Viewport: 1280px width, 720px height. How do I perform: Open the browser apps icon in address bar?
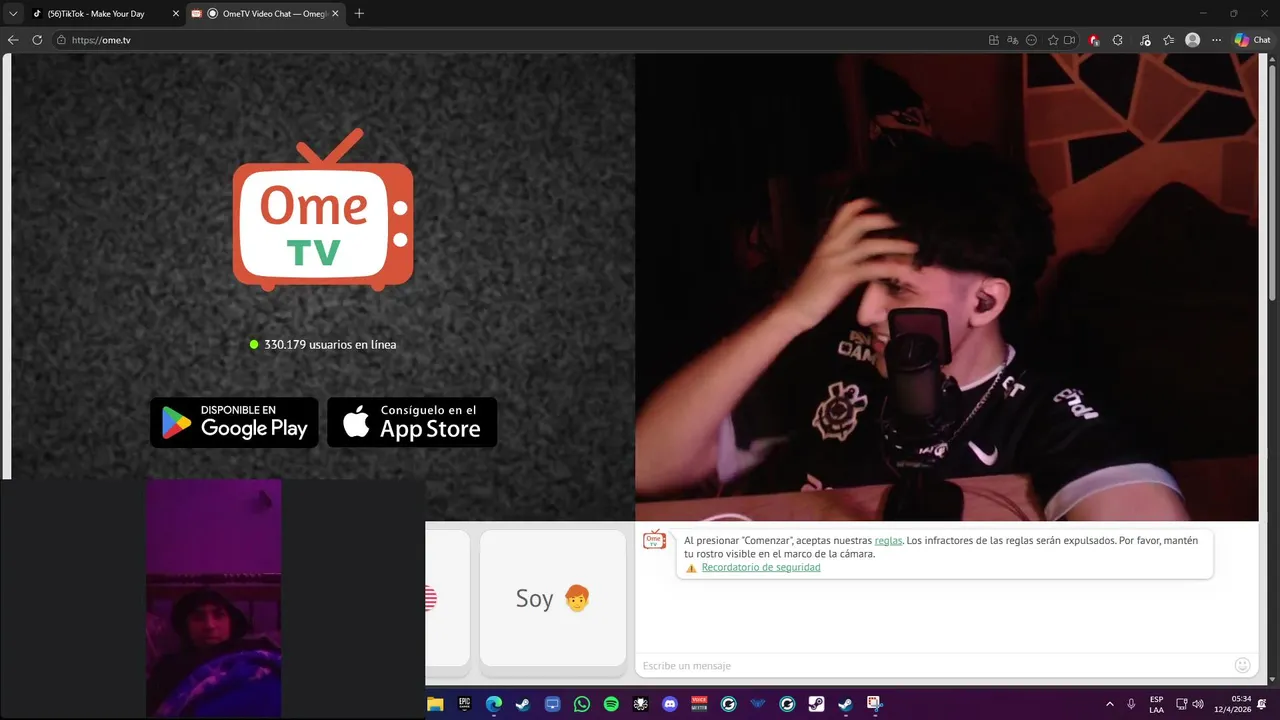pyautogui.click(x=993, y=40)
